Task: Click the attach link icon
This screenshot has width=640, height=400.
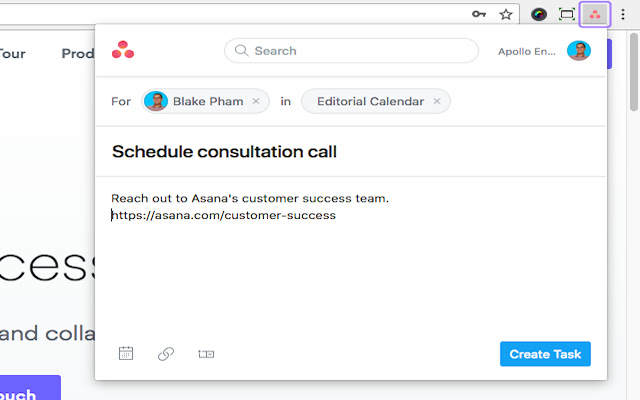Action: (166, 353)
